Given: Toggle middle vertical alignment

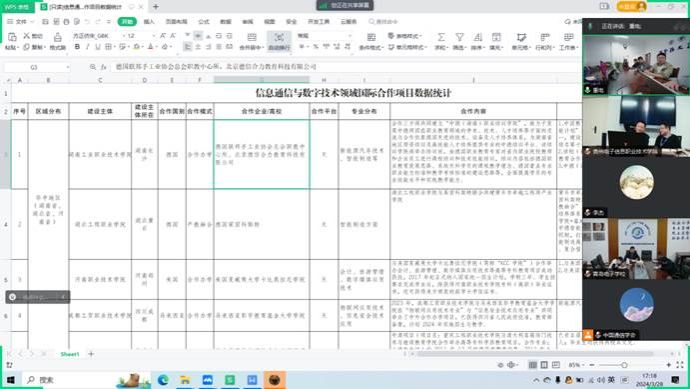Looking at the screenshot, I should [x=198, y=36].
